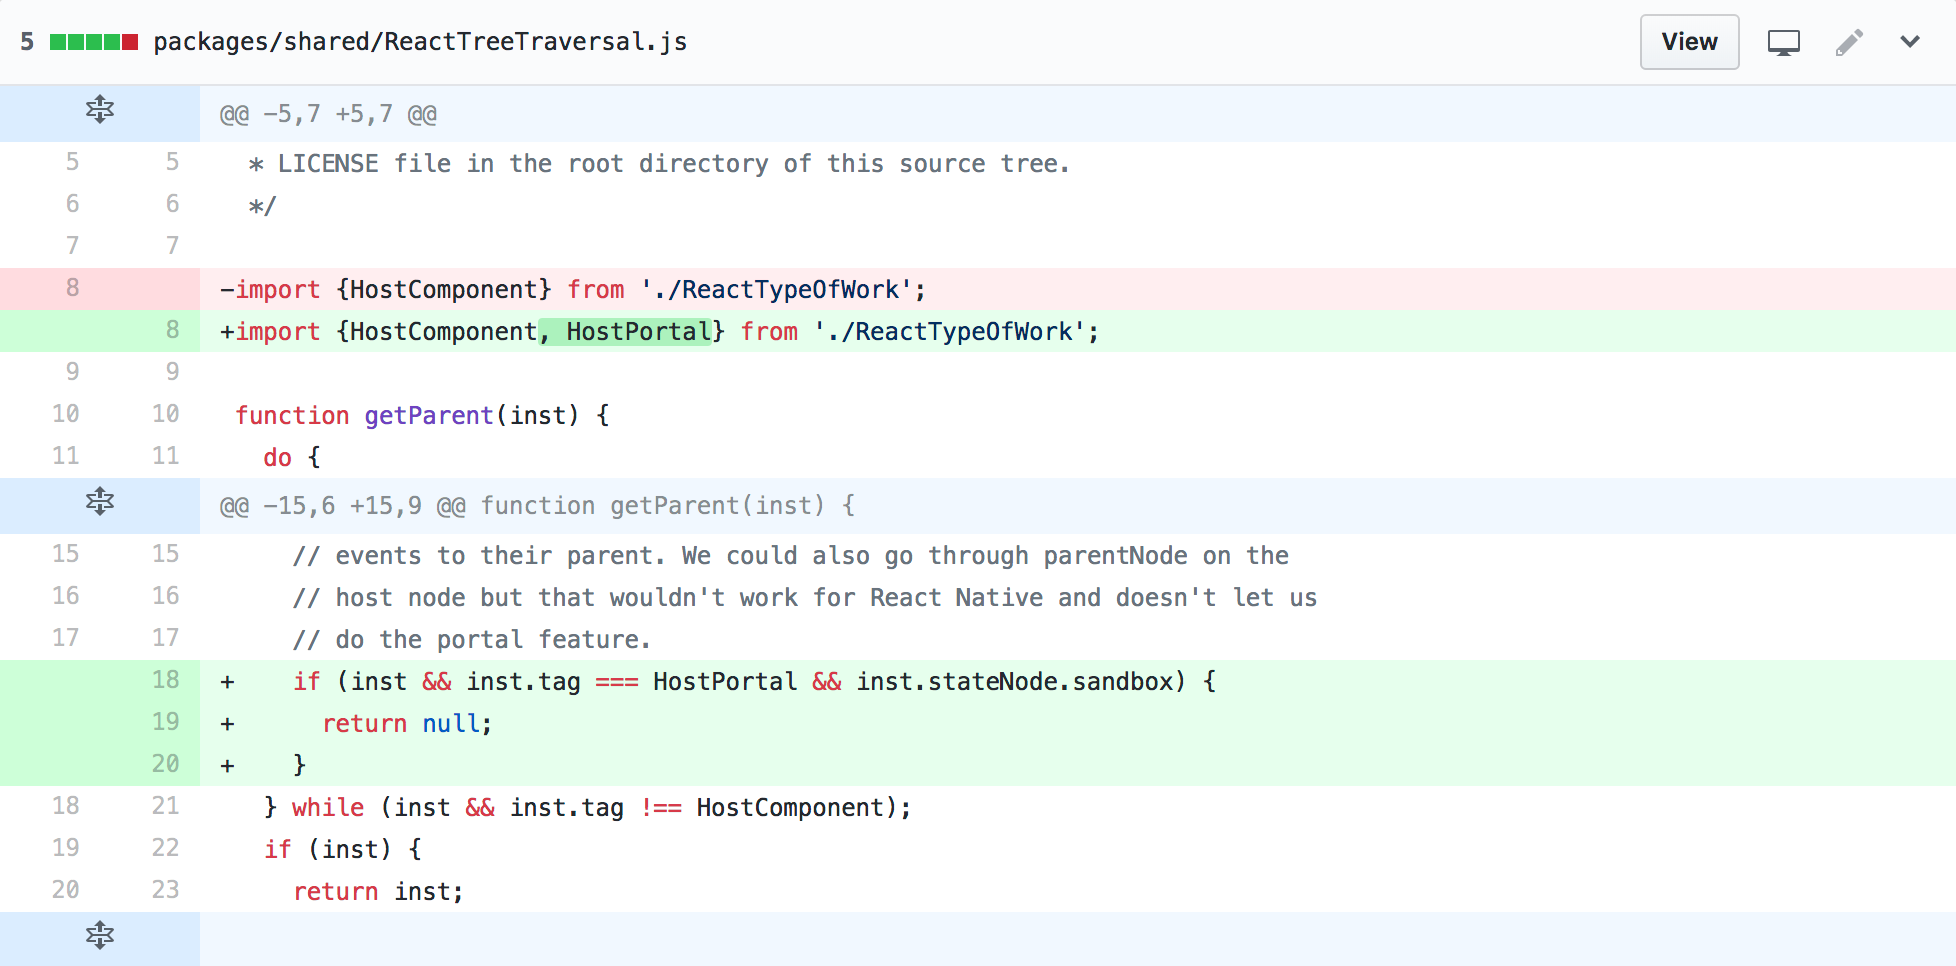Click the View file button
This screenshot has width=1956, height=966.
[1689, 42]
